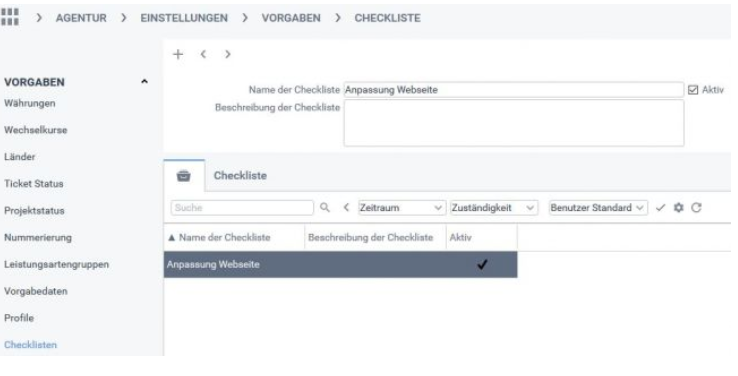Screen dimensions: 738x376
Task: Collapse the VORGABEN sidebar section
Action: [144, 81]
